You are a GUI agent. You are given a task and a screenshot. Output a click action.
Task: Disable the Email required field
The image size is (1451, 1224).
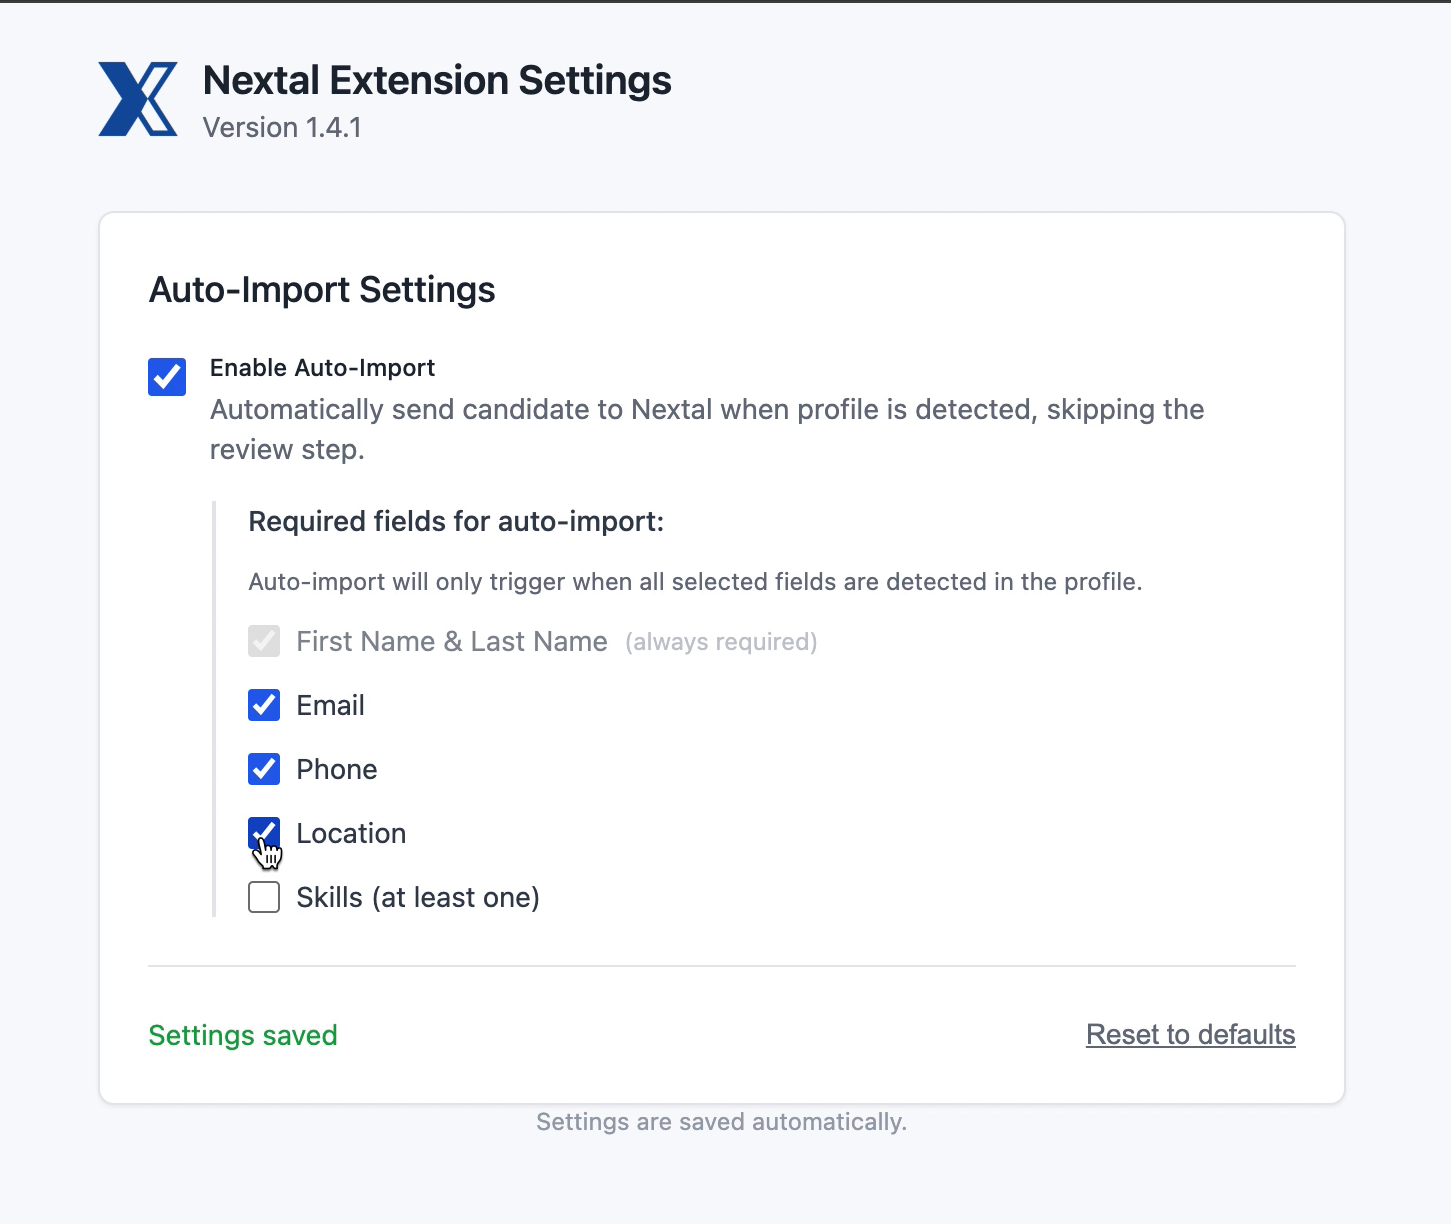(x=263, y=705)
